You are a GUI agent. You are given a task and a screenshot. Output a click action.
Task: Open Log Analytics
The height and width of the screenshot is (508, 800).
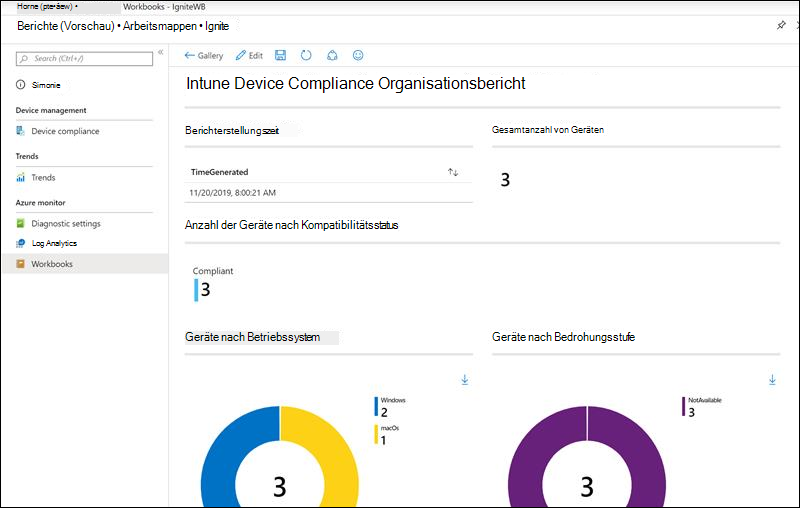(x=54, y=243)
